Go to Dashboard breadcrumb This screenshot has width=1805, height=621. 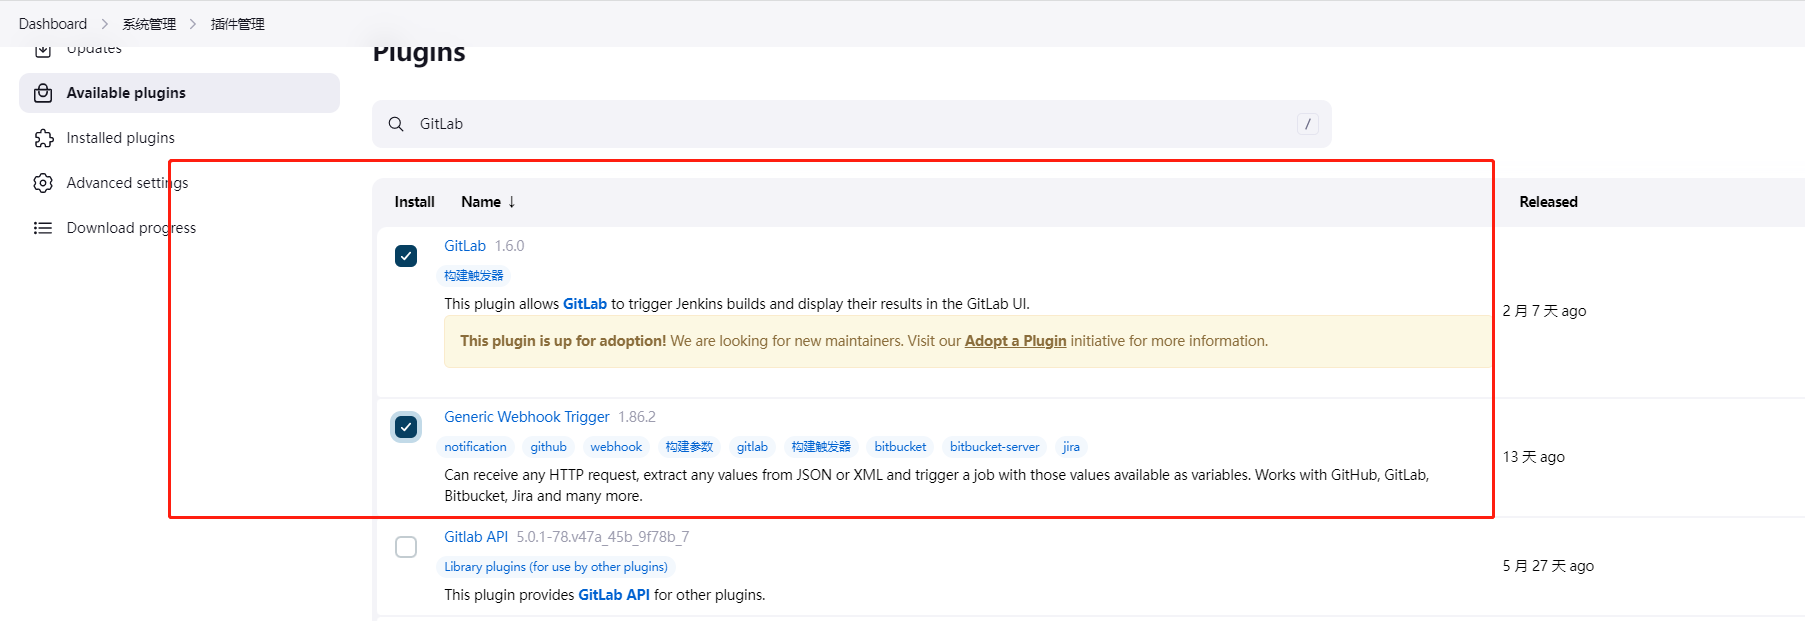pyautogui.click(x=53, y=24)
